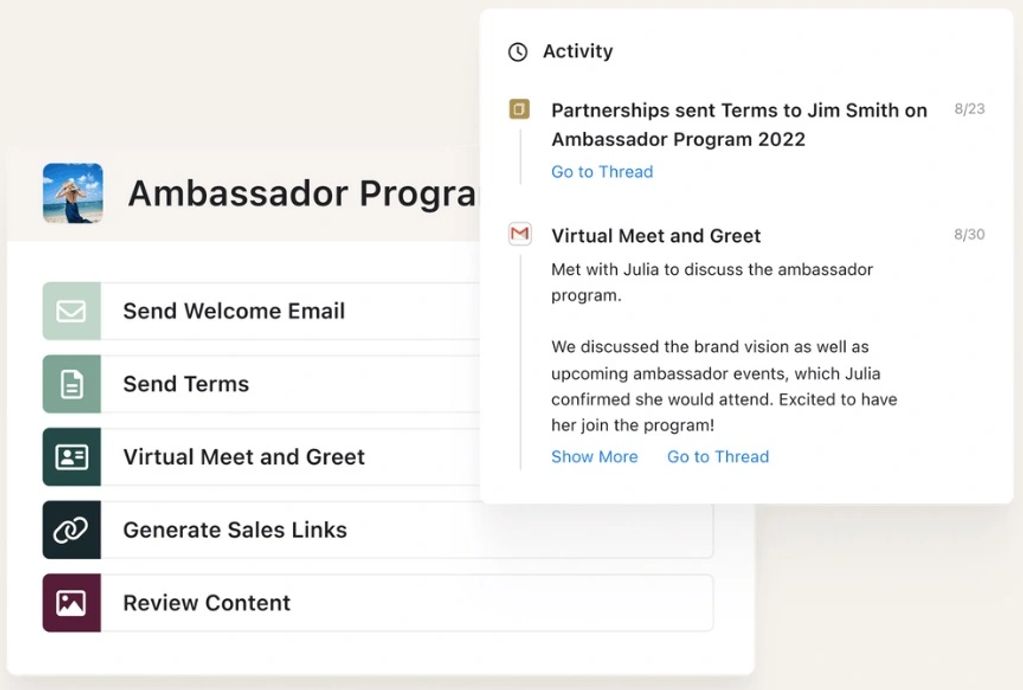The height and width of the screenshot is (690, 1023).
Task: Expand the meeting note with Show More
Action: [x=594, y=457]
